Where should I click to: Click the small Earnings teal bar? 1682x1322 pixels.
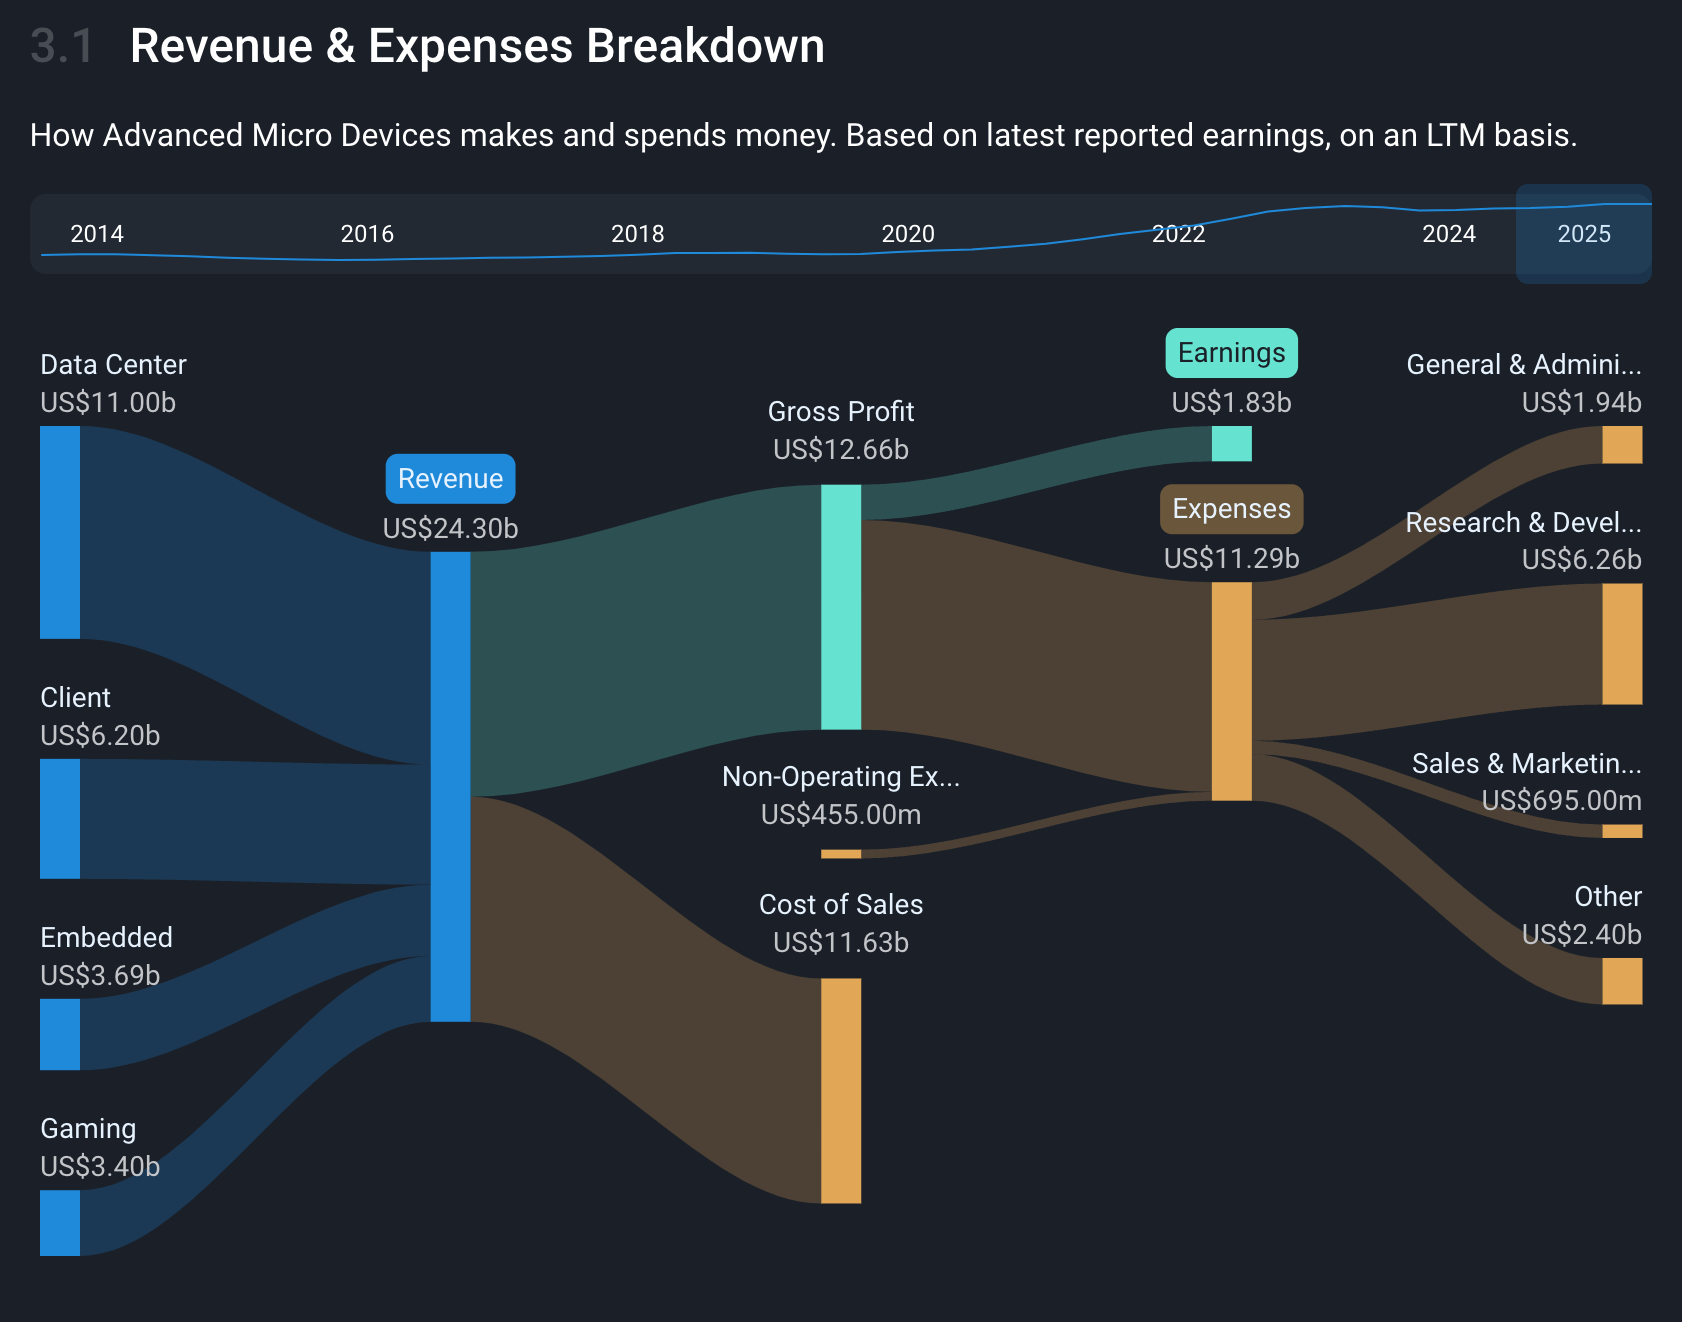(1232, 444)
